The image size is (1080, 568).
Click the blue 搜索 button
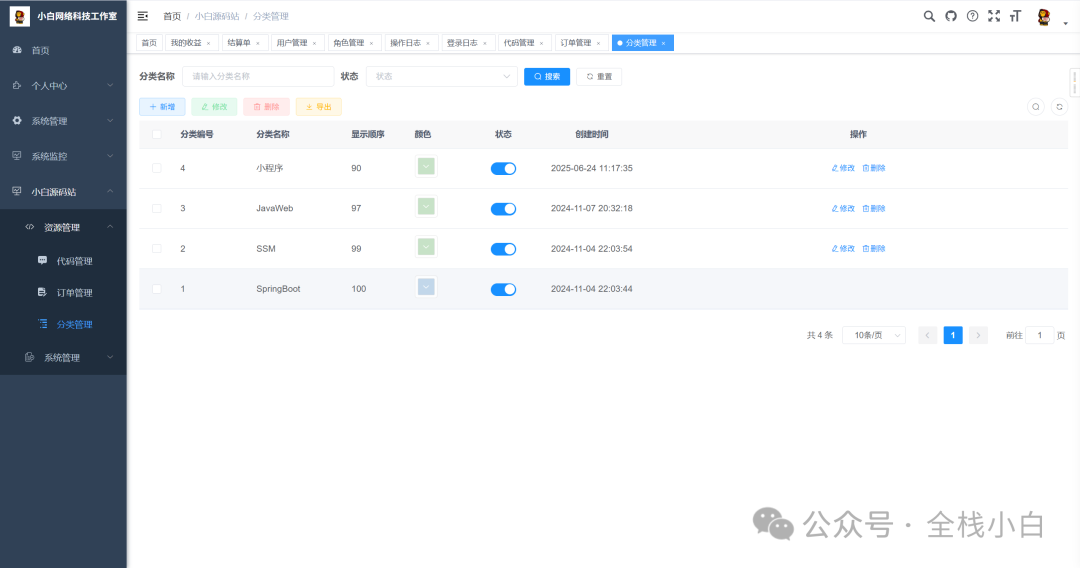[547, 76]
